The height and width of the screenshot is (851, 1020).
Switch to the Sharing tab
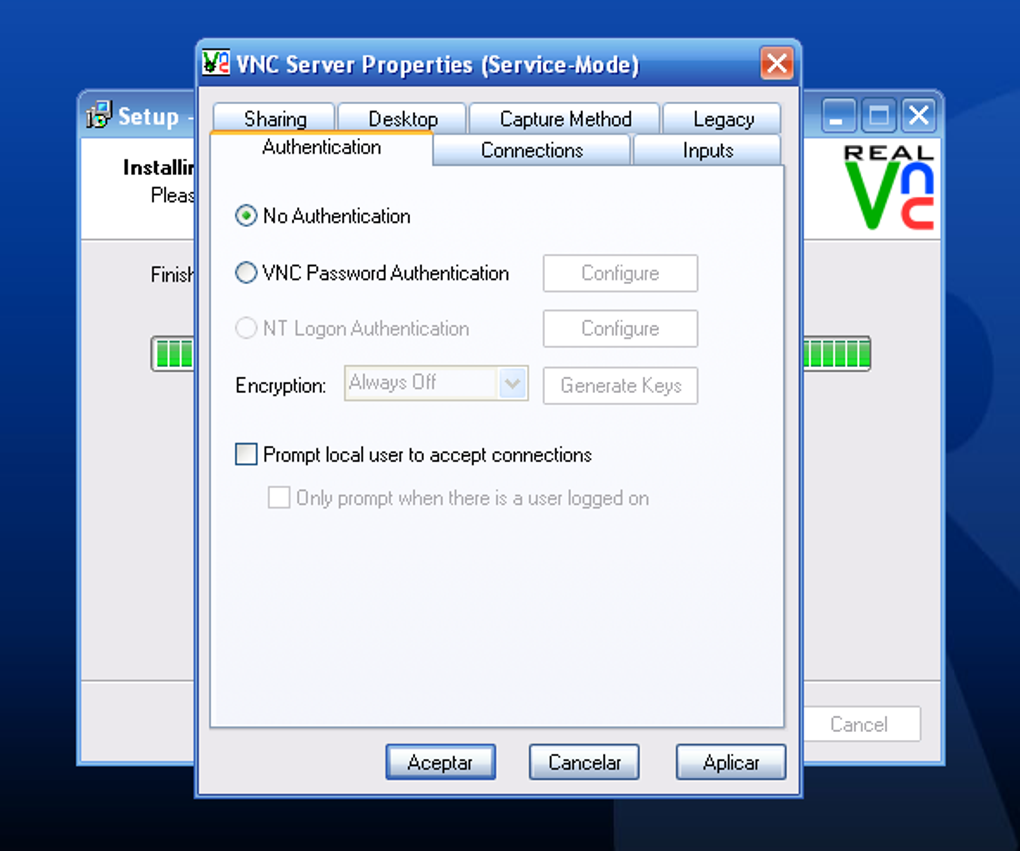275,119
